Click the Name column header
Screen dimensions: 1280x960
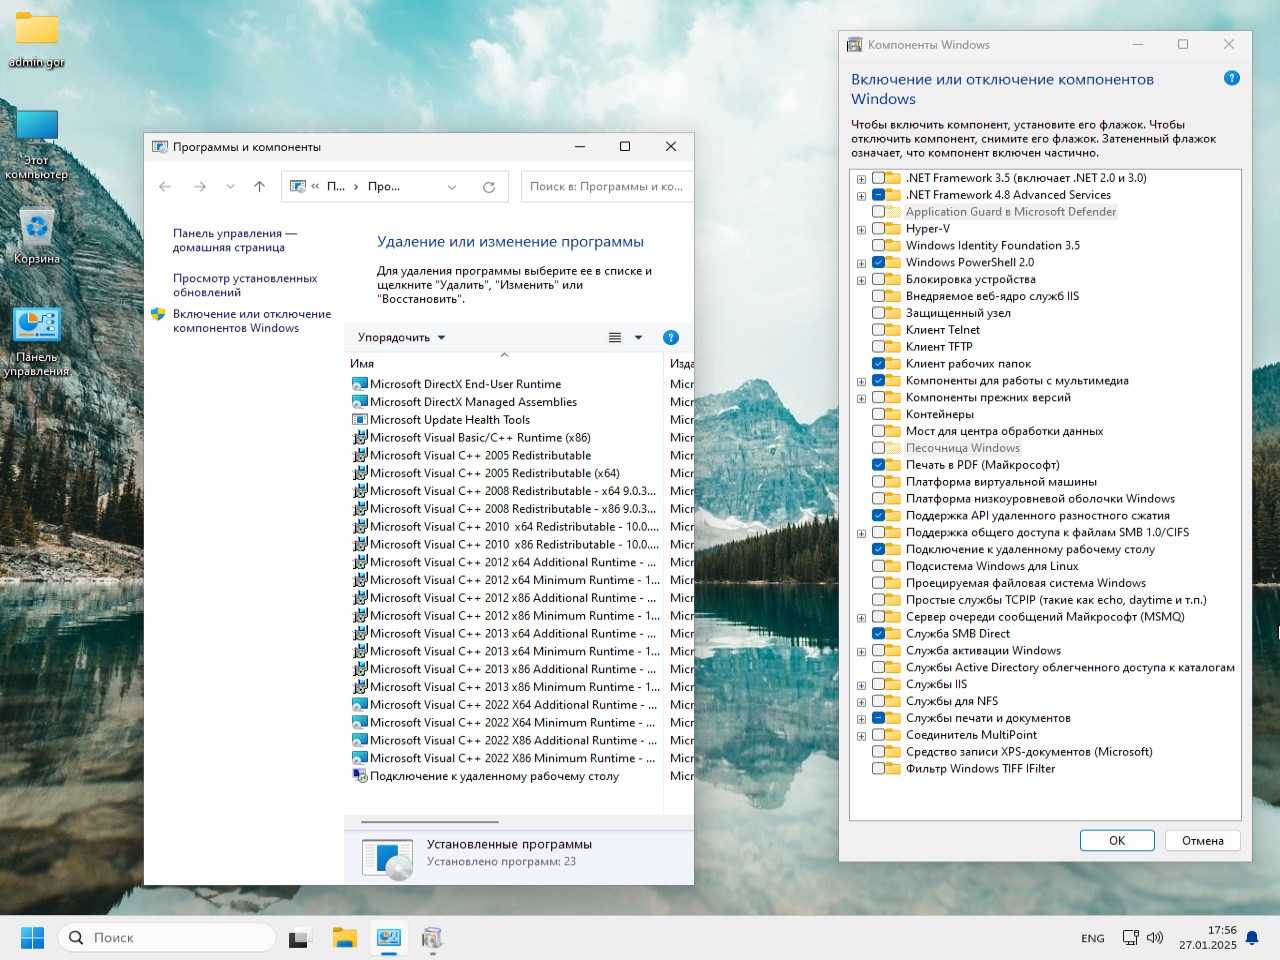click(x=362, y=364)
